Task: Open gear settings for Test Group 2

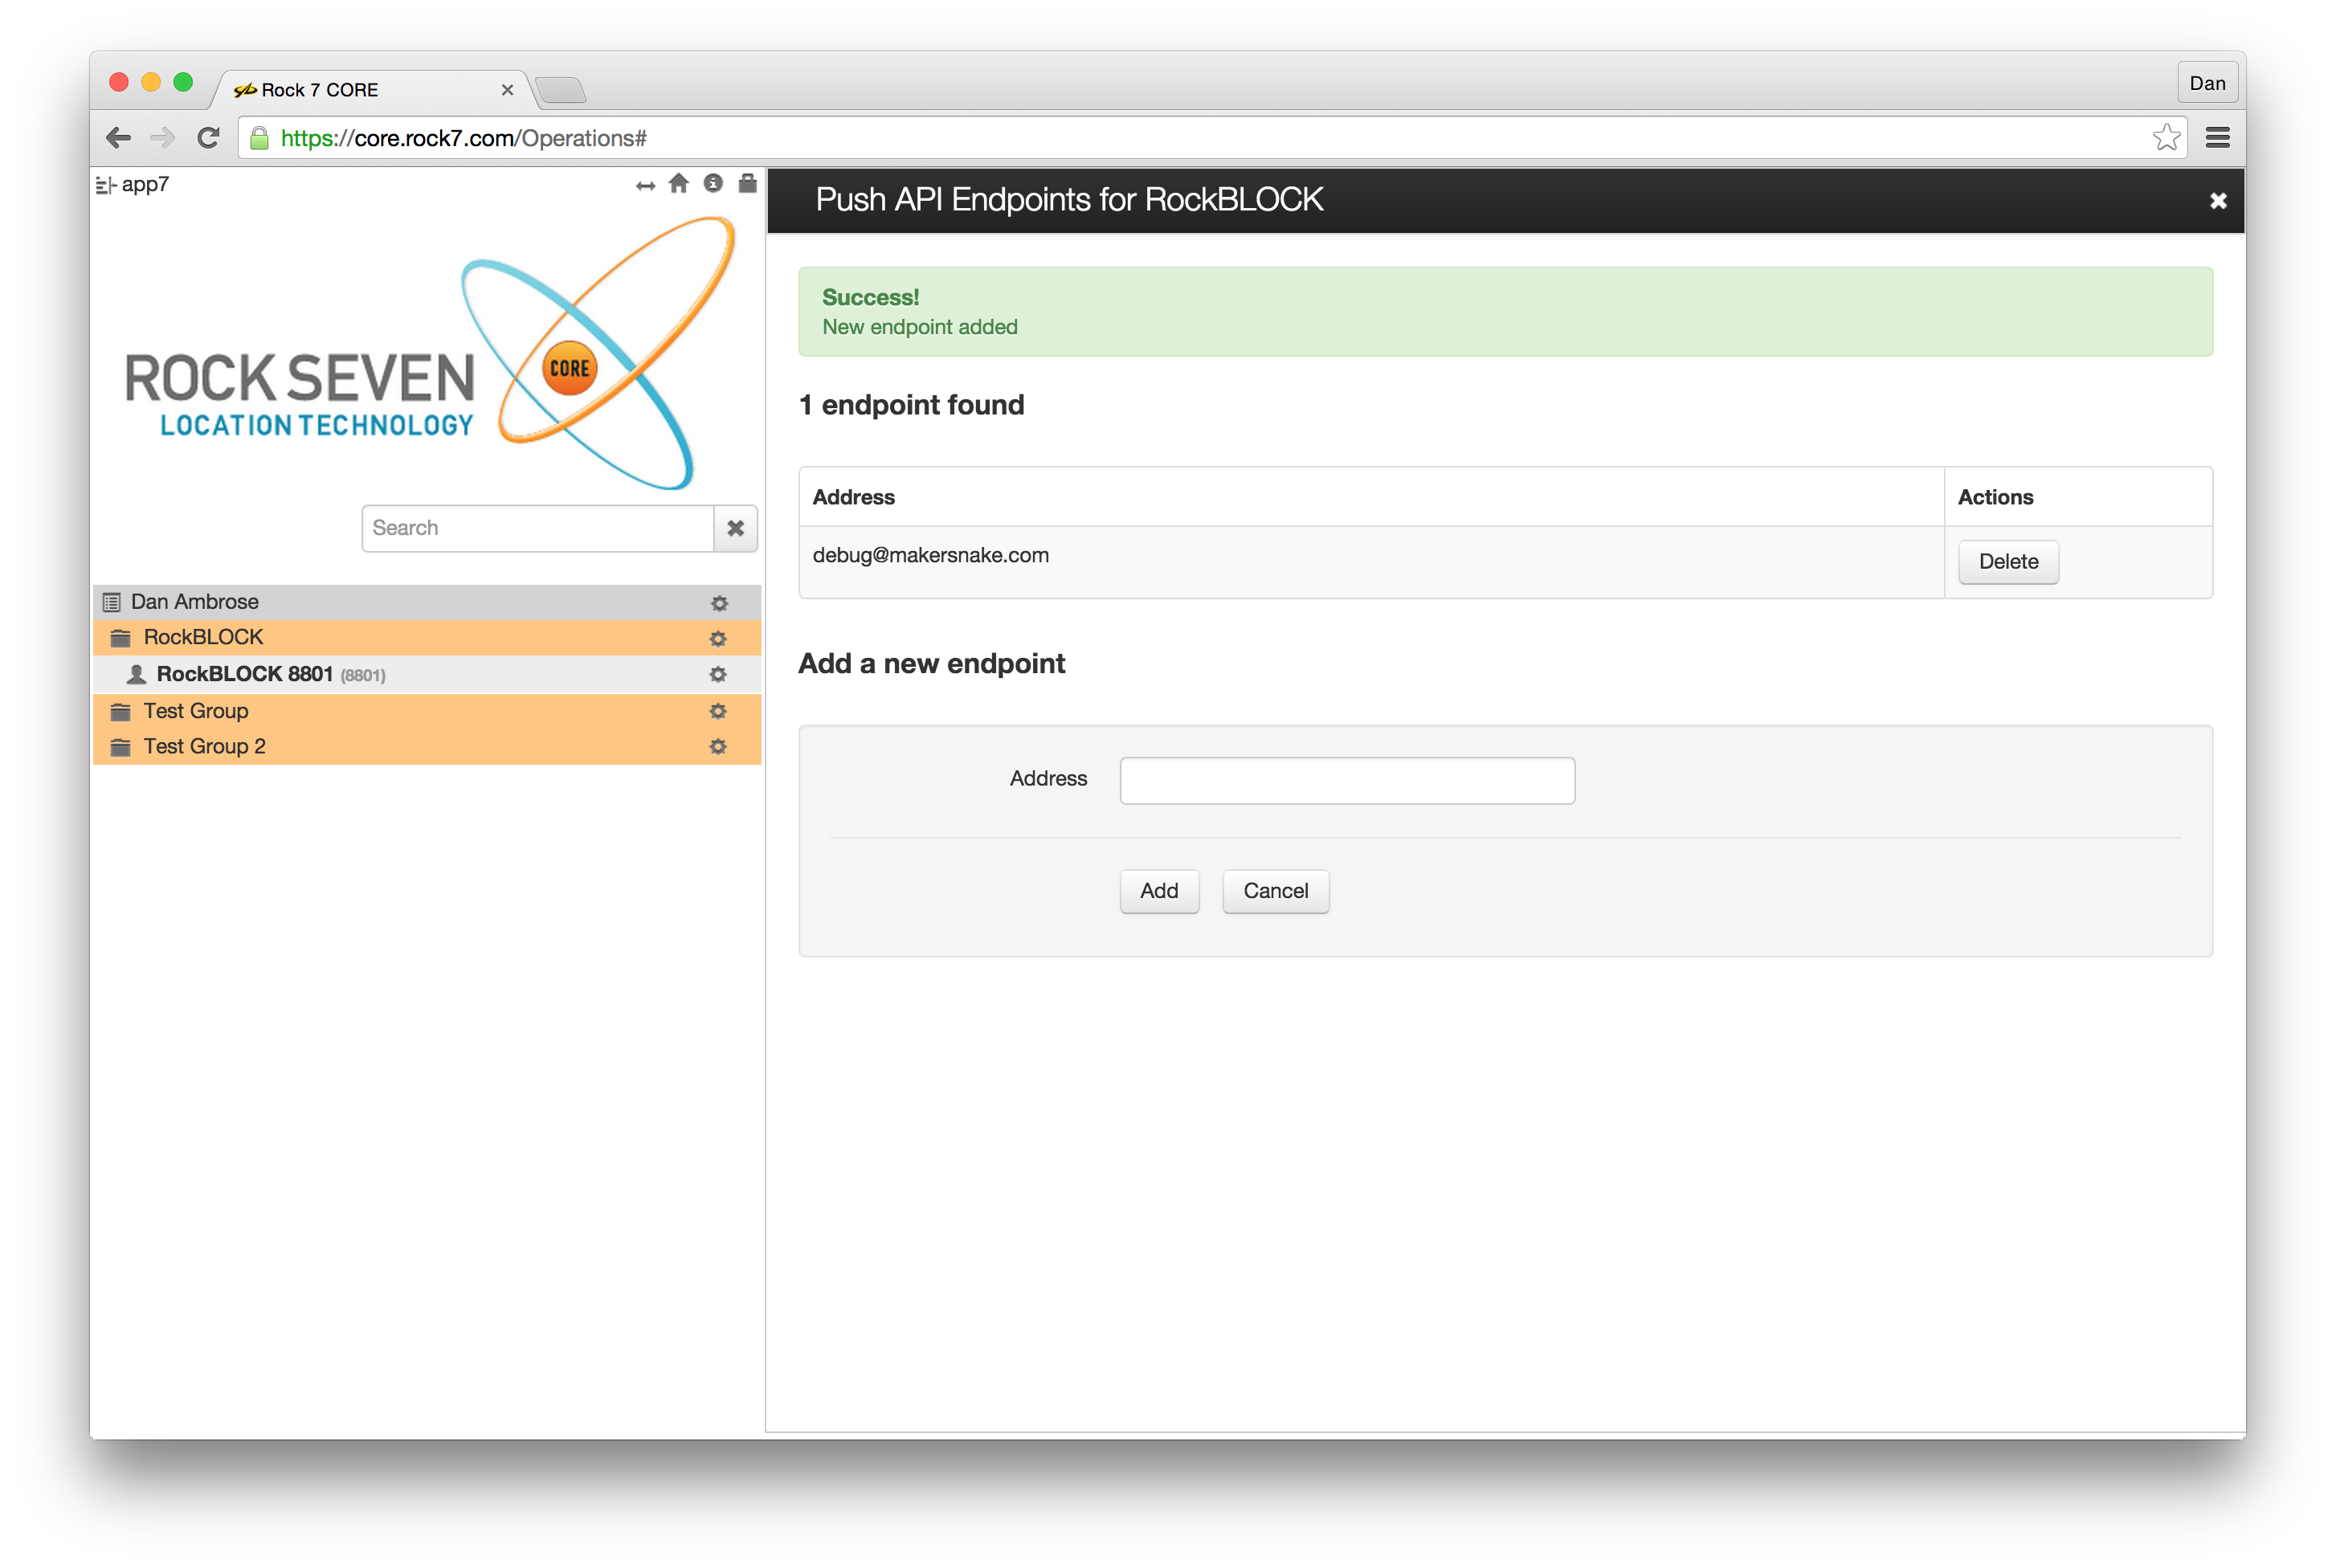Action: (x=718, y=747)
